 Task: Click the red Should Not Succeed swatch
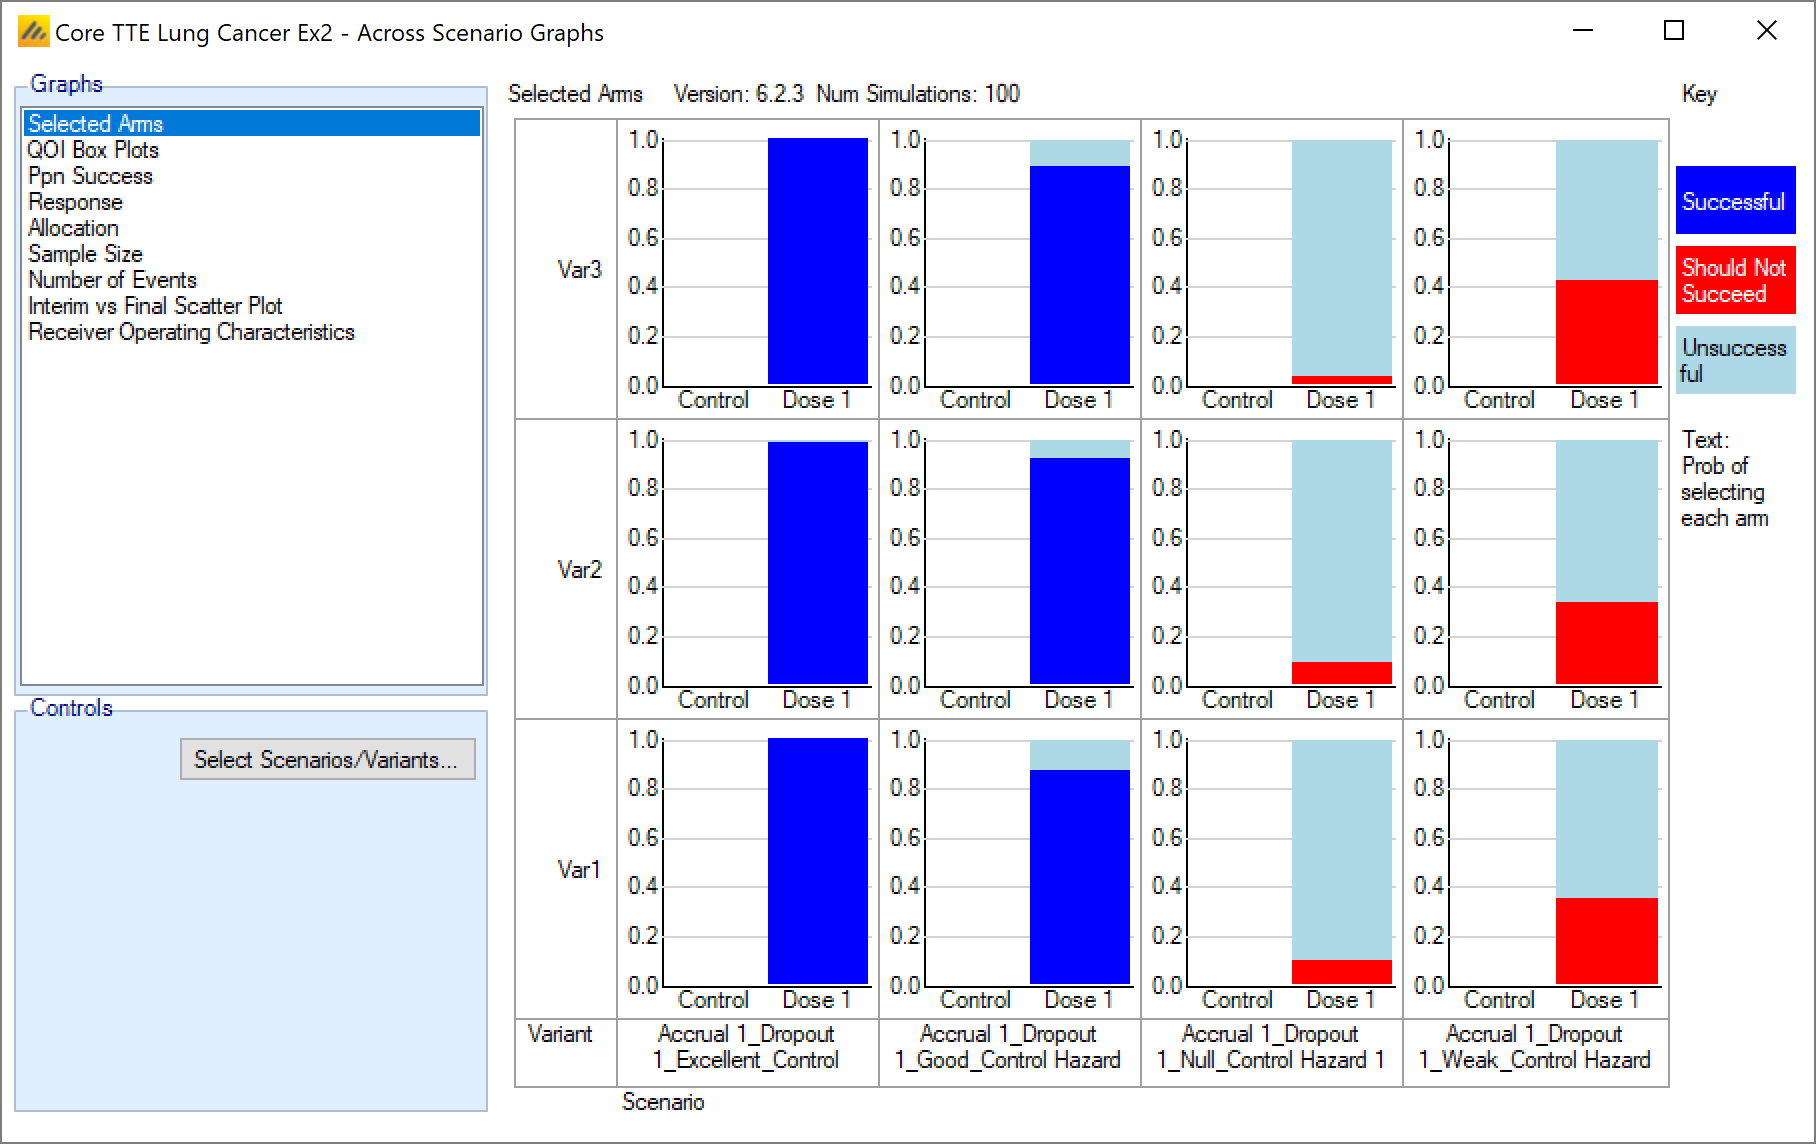pos(1735,281)
